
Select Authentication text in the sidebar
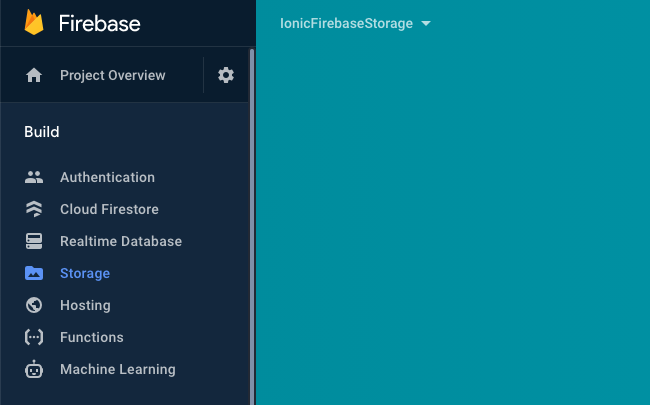107,178
